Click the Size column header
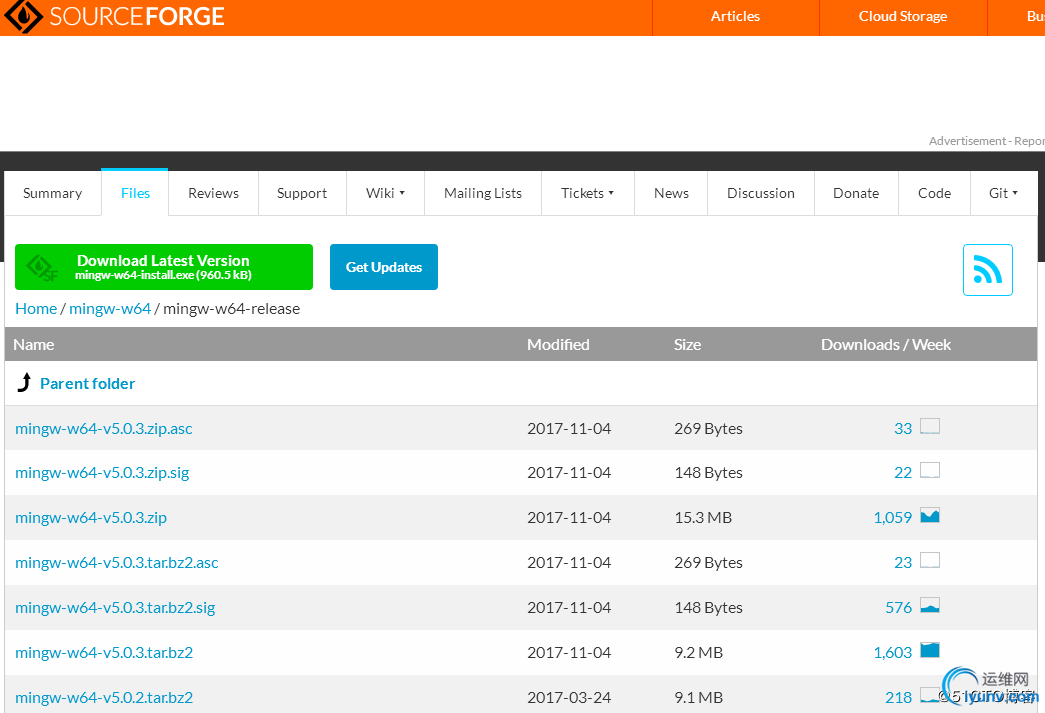This screenshot has height=713, width=1045. point(687,345)
